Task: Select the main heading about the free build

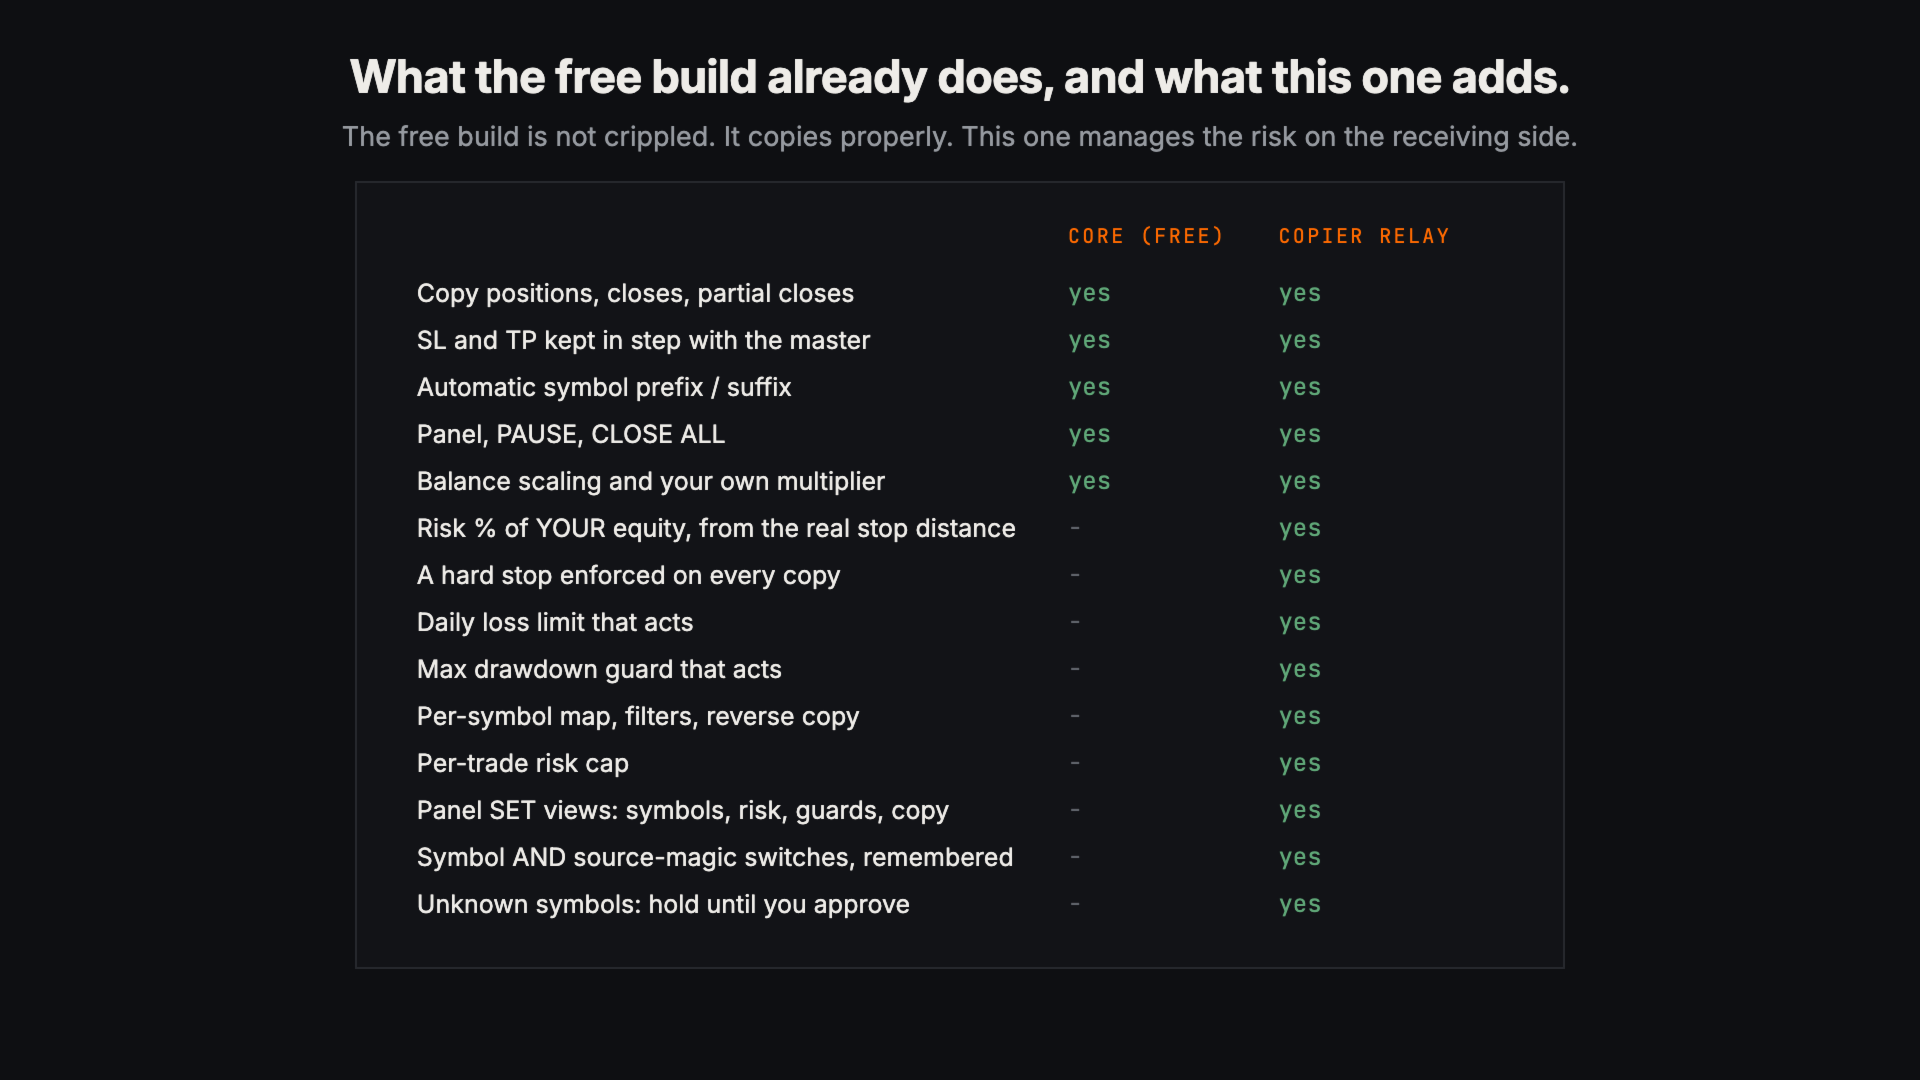Action: [960, 77]
